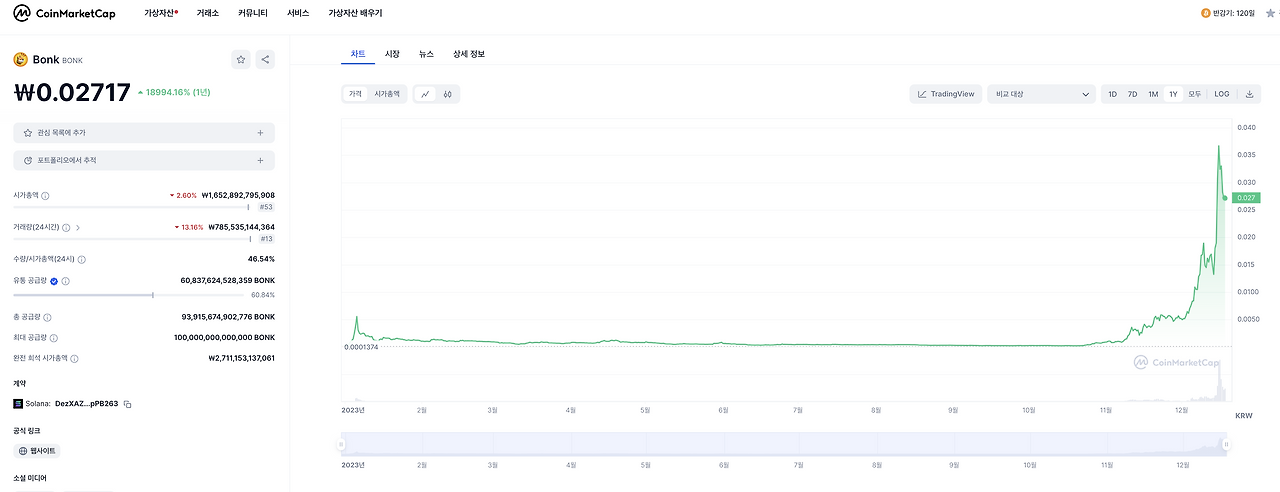Click the CoinMarketCap logo

(63, 13)
